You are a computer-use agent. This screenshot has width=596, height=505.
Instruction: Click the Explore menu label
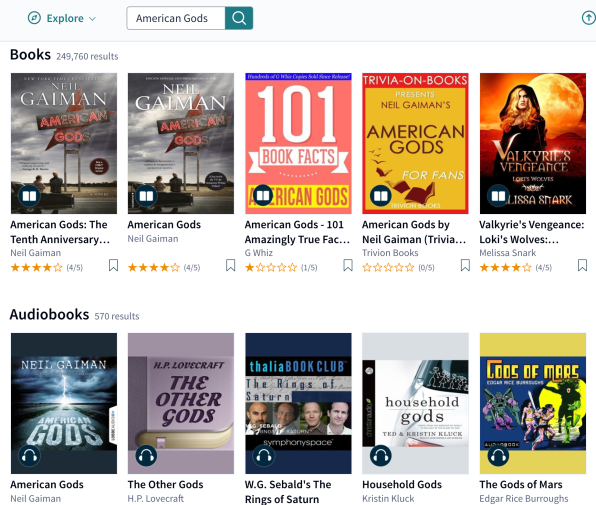[65, 18]
